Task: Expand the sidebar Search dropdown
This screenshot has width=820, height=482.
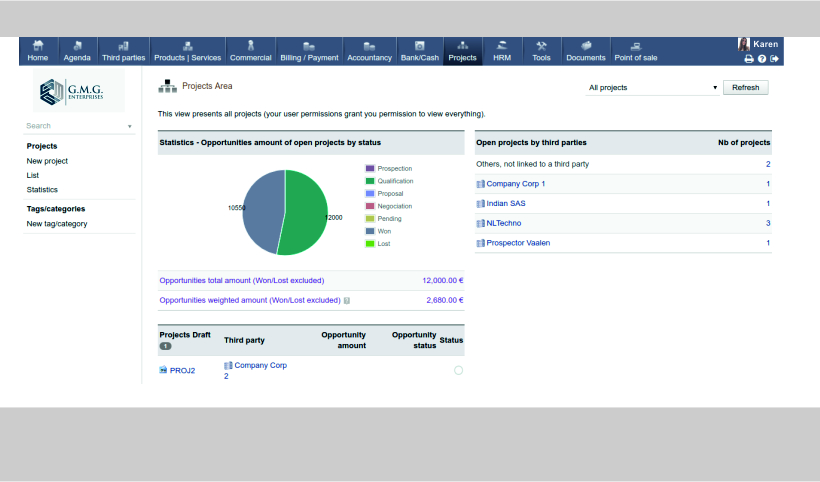Action: pyautogui.click(x=130, y=127)
